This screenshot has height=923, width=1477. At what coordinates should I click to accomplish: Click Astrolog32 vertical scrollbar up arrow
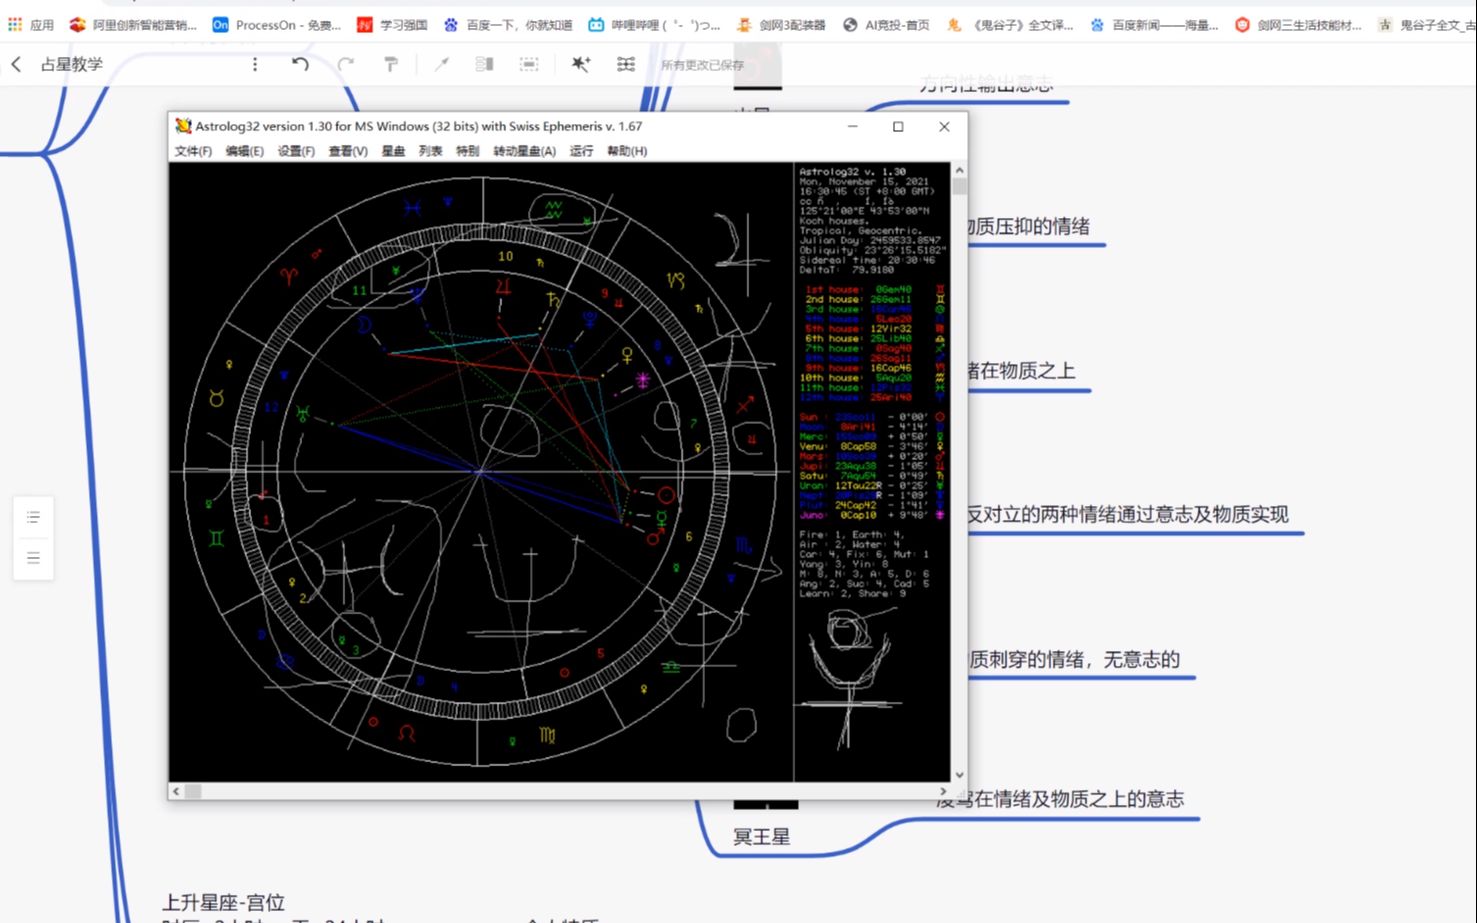(959, 171)
